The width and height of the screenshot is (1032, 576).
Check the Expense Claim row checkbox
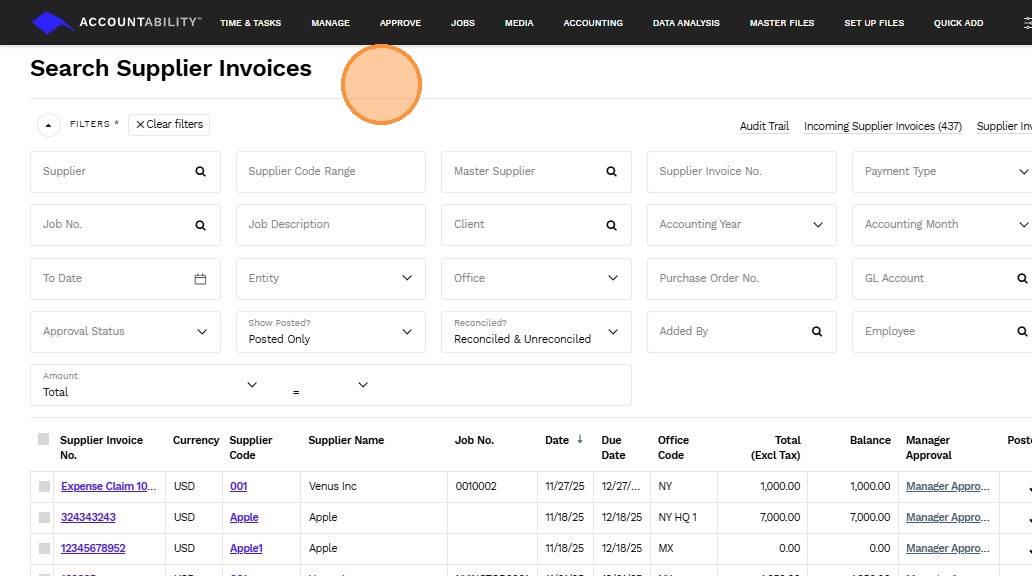(44, 486)
